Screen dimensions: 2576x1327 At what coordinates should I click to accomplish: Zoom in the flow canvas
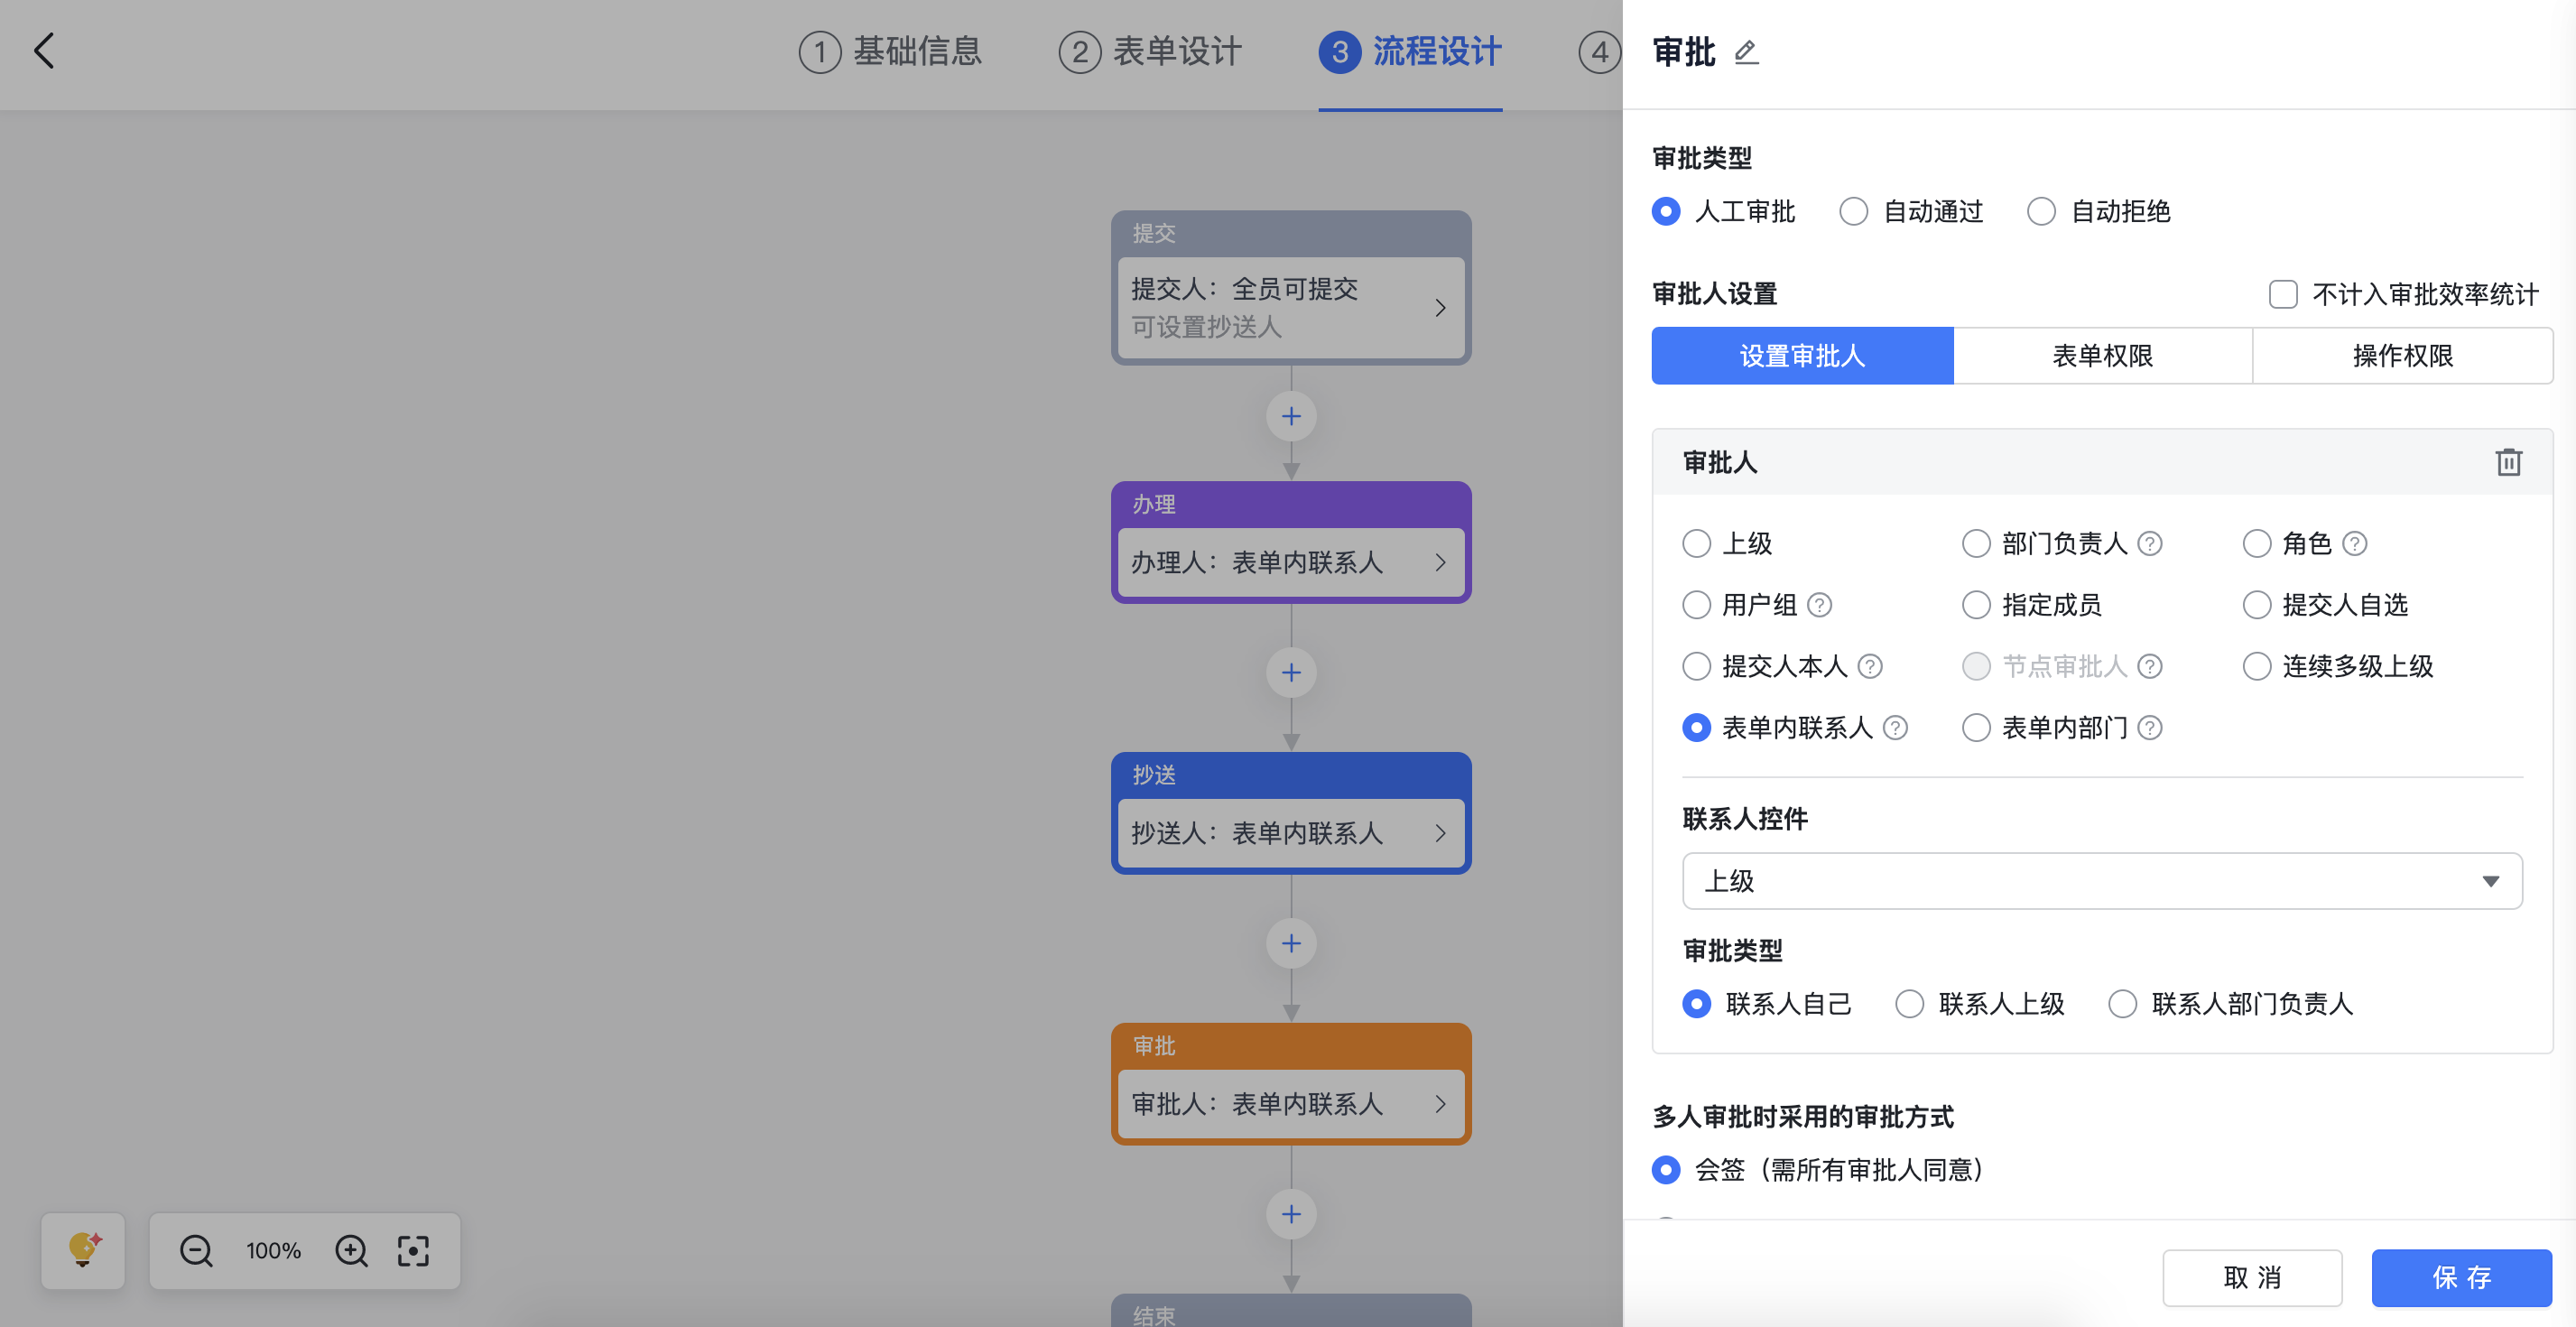[351, 1250]
